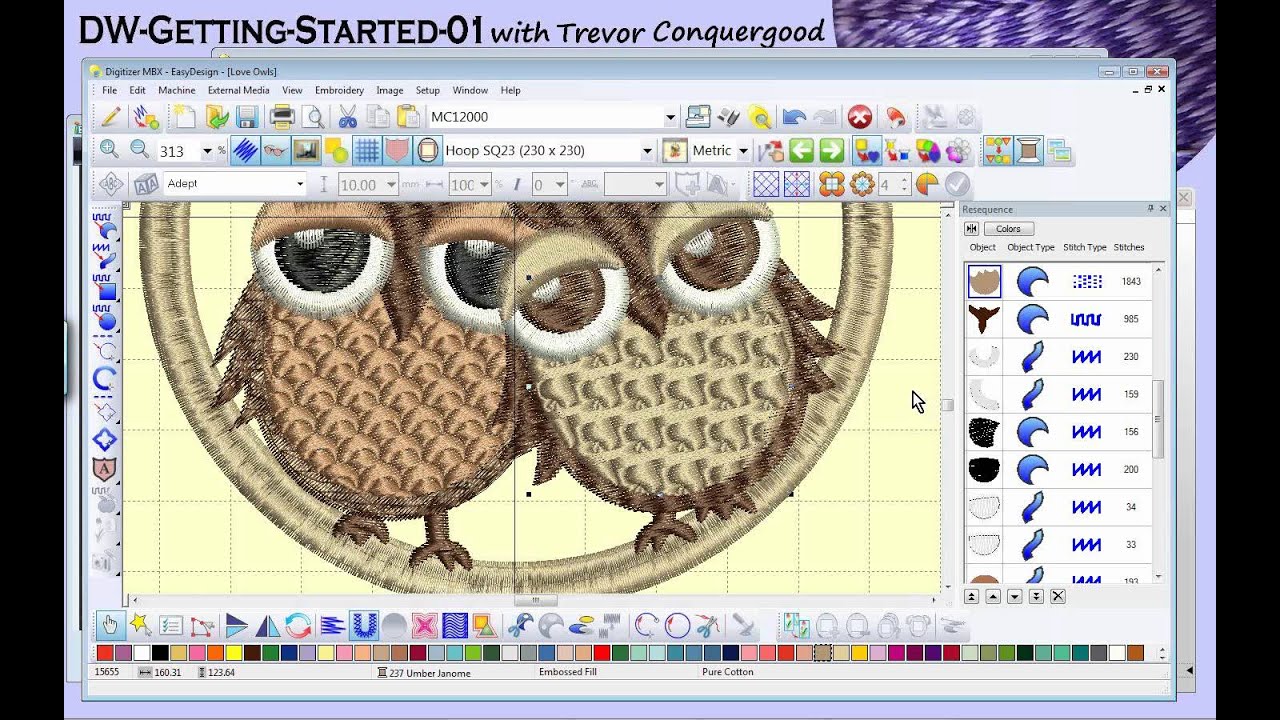The width and height of the screenshot is (1280, 720).
Task: Click the green right arrow icon
Action: click(x=831, y=151)
